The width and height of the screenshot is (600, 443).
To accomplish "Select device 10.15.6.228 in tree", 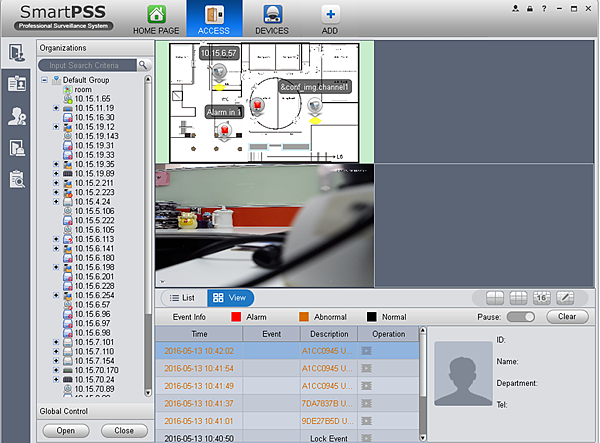I will pos(89,286).
